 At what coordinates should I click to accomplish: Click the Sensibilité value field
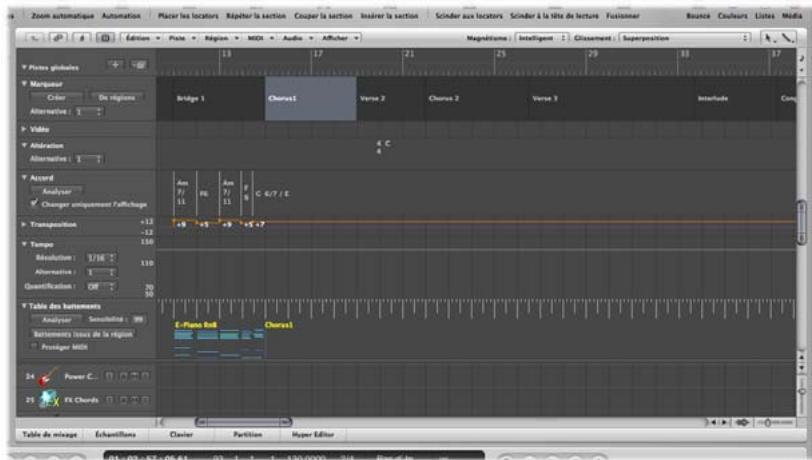click(138, 320)
